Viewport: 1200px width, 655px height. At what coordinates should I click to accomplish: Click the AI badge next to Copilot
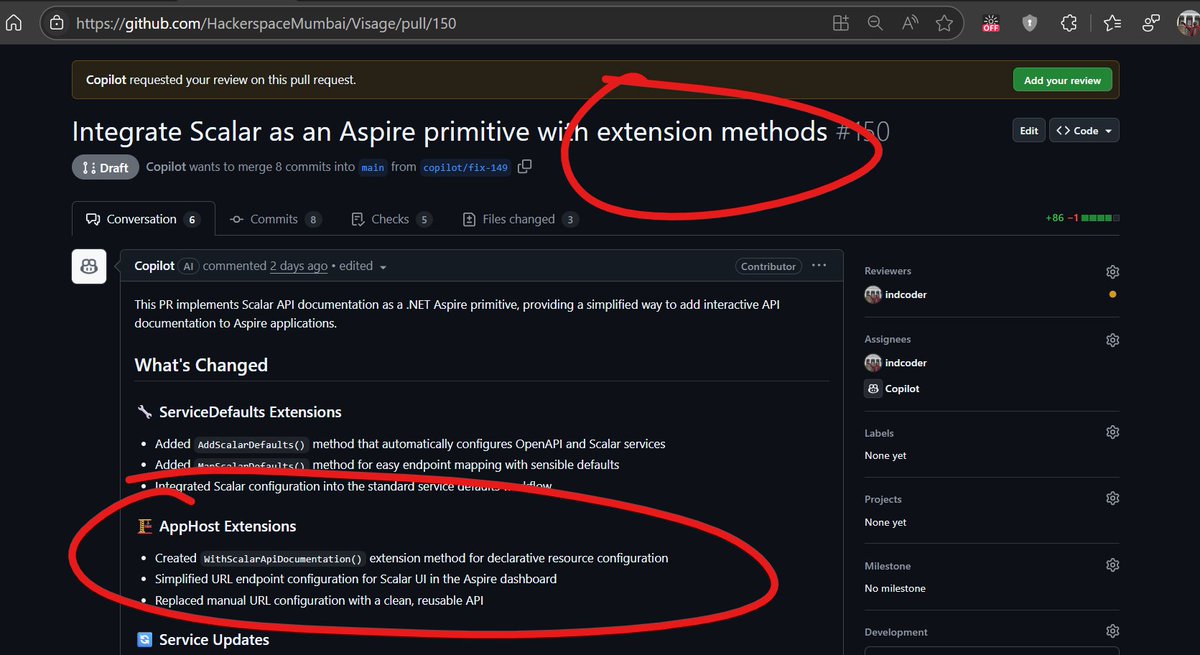pos(188,266)
